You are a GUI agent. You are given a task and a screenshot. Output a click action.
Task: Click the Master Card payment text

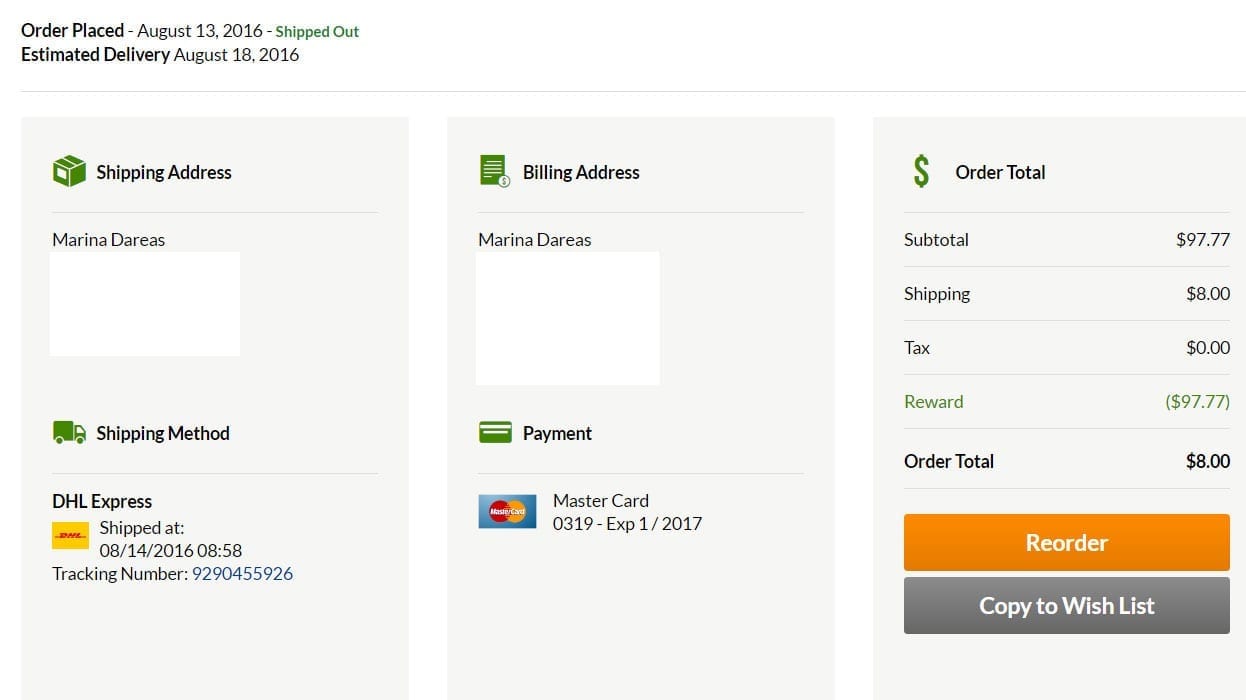pos(601,500)
